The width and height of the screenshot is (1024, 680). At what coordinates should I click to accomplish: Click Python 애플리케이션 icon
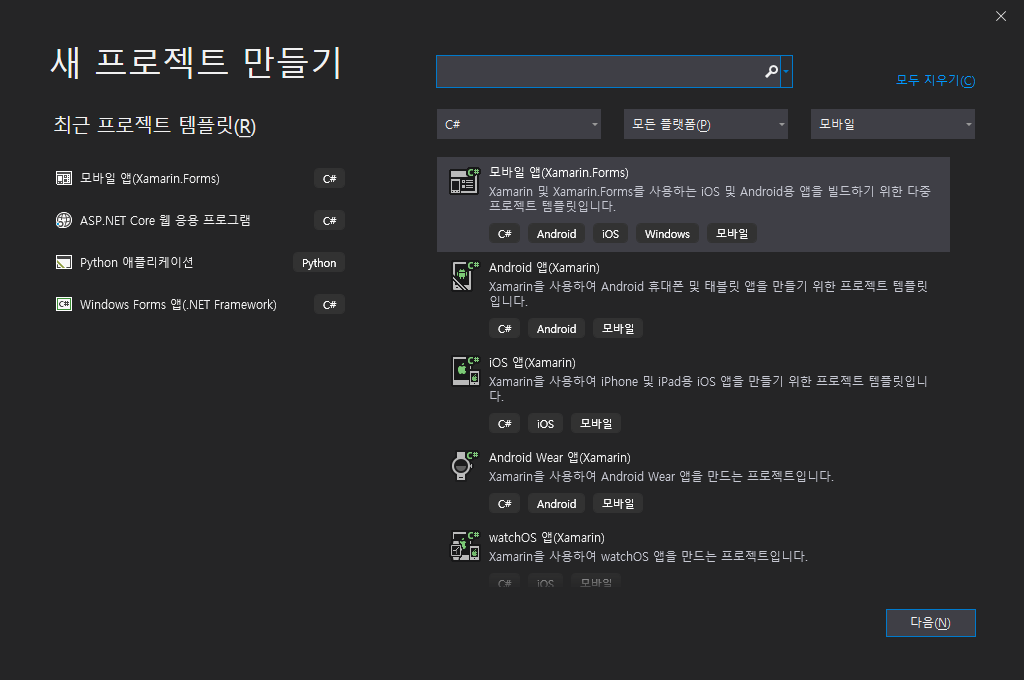(x=63, y=263)
